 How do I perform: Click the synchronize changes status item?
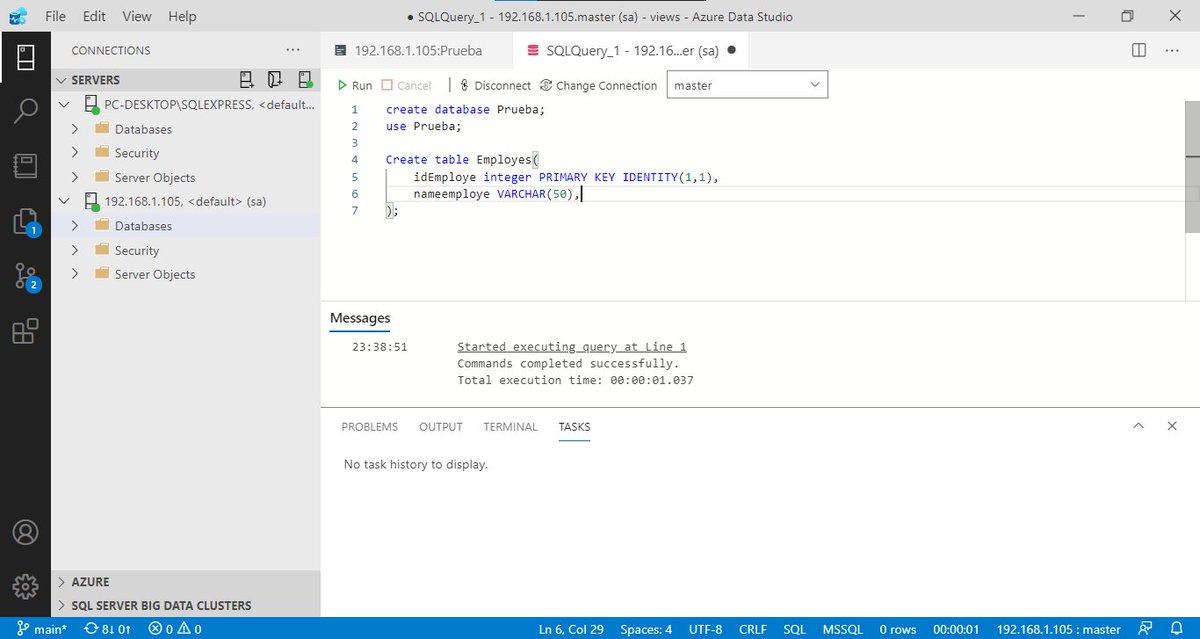tap(108, 629)
